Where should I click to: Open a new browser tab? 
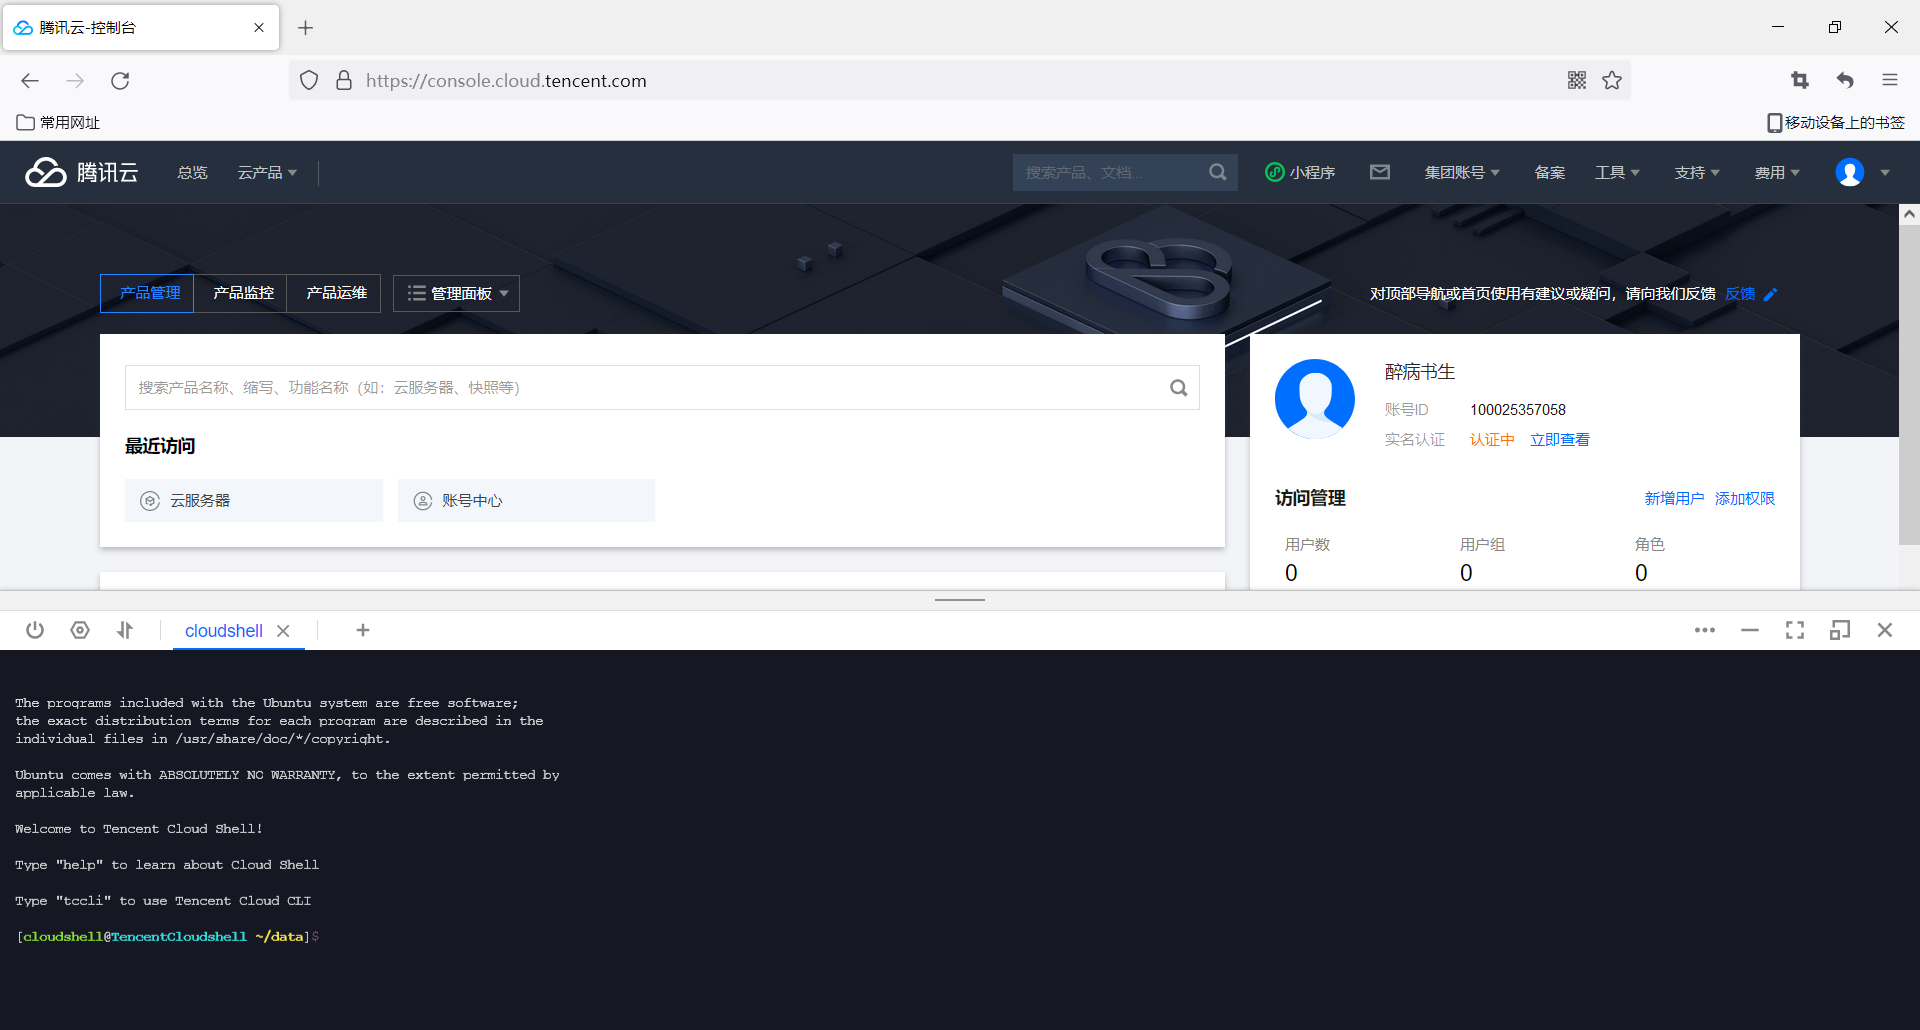click(x=306, y=28)
